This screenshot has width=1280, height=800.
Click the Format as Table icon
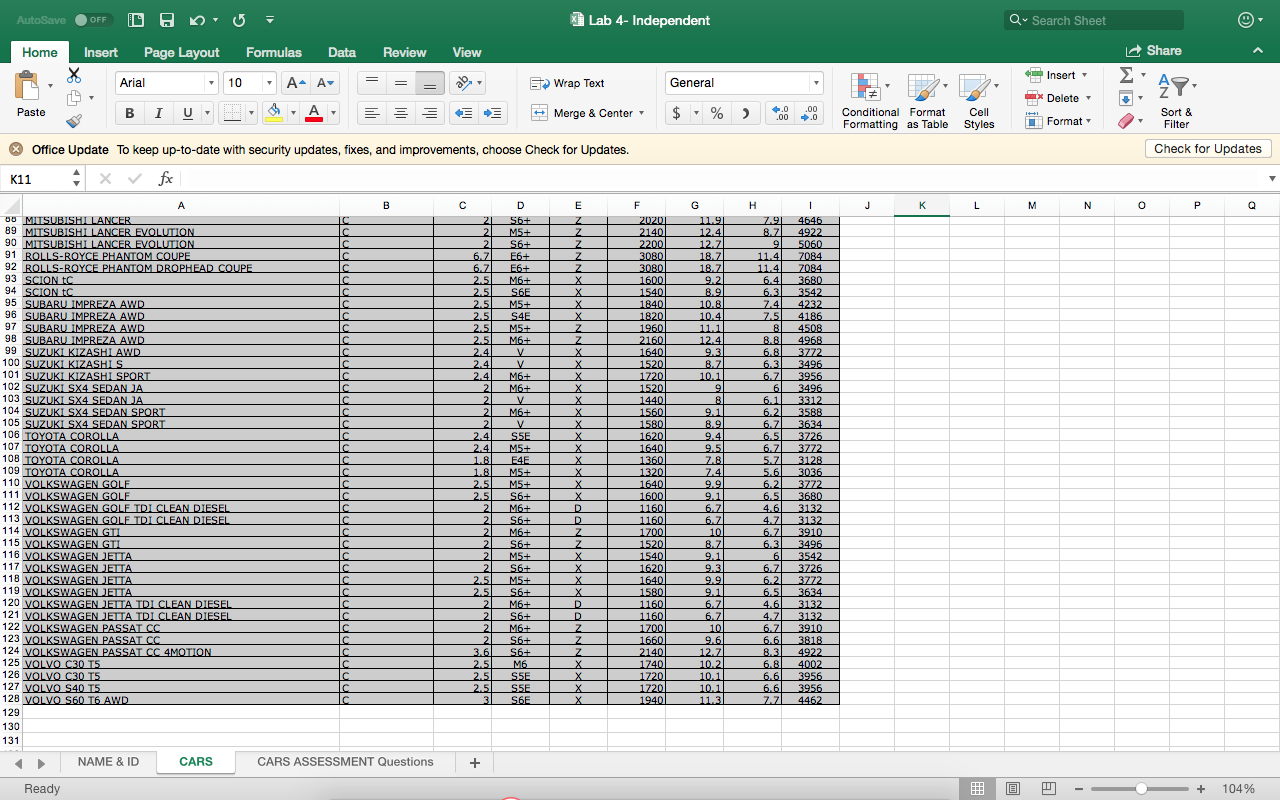pos(927,101)
